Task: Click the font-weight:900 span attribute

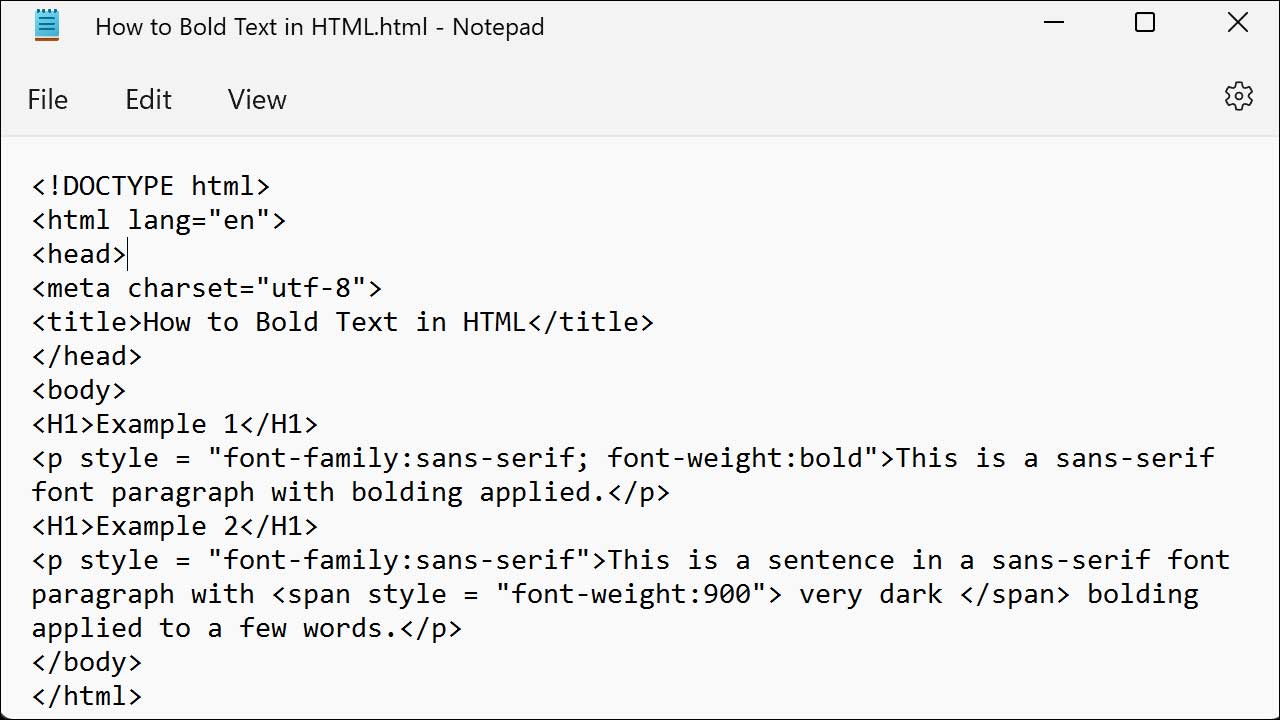Action: 631,594
